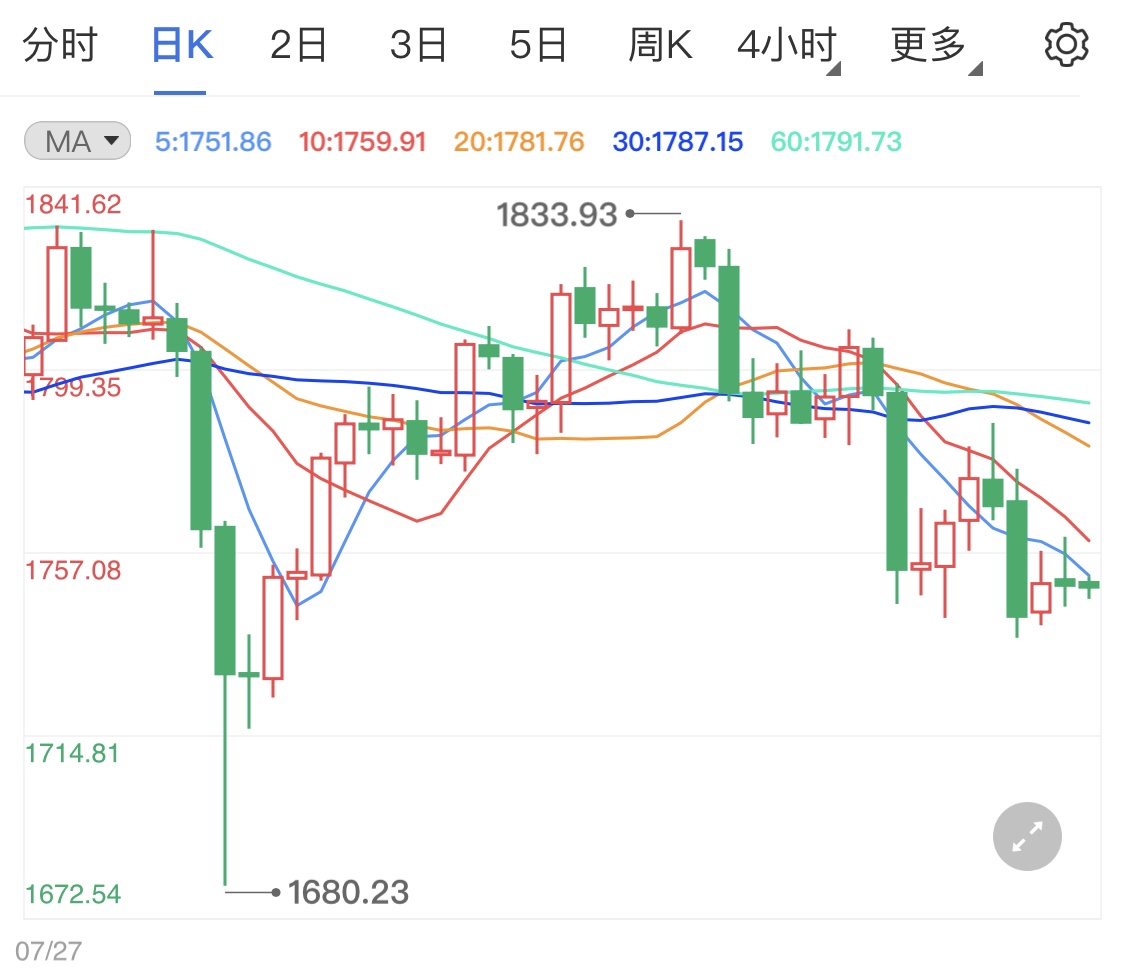
Task: Toggle the MA30 blue average line
Action: tap(677, 141)
